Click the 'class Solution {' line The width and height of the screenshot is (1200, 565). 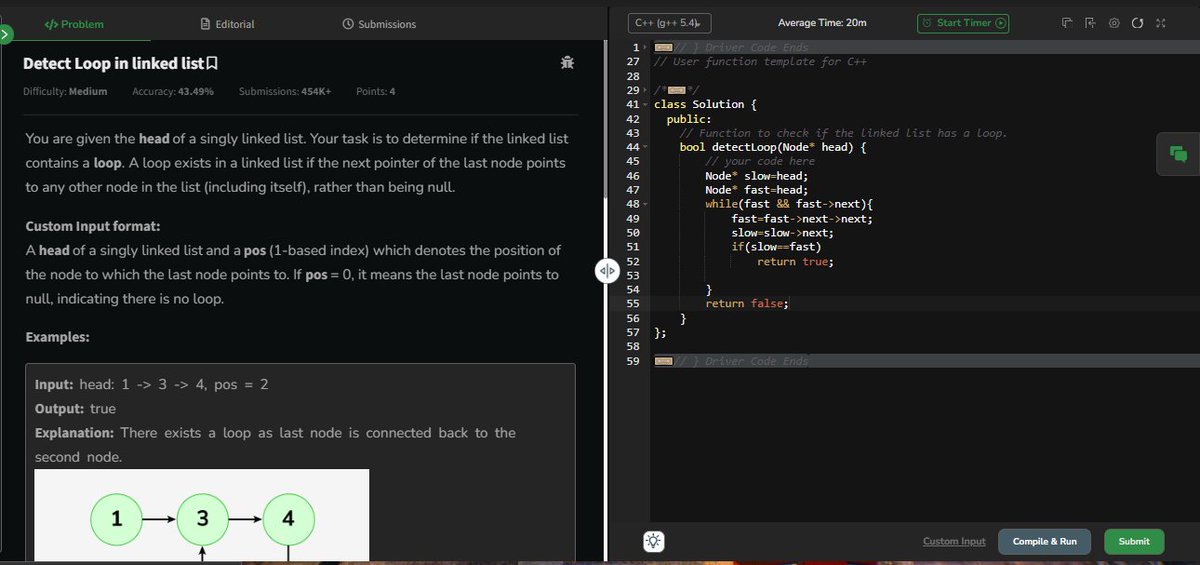705,105
